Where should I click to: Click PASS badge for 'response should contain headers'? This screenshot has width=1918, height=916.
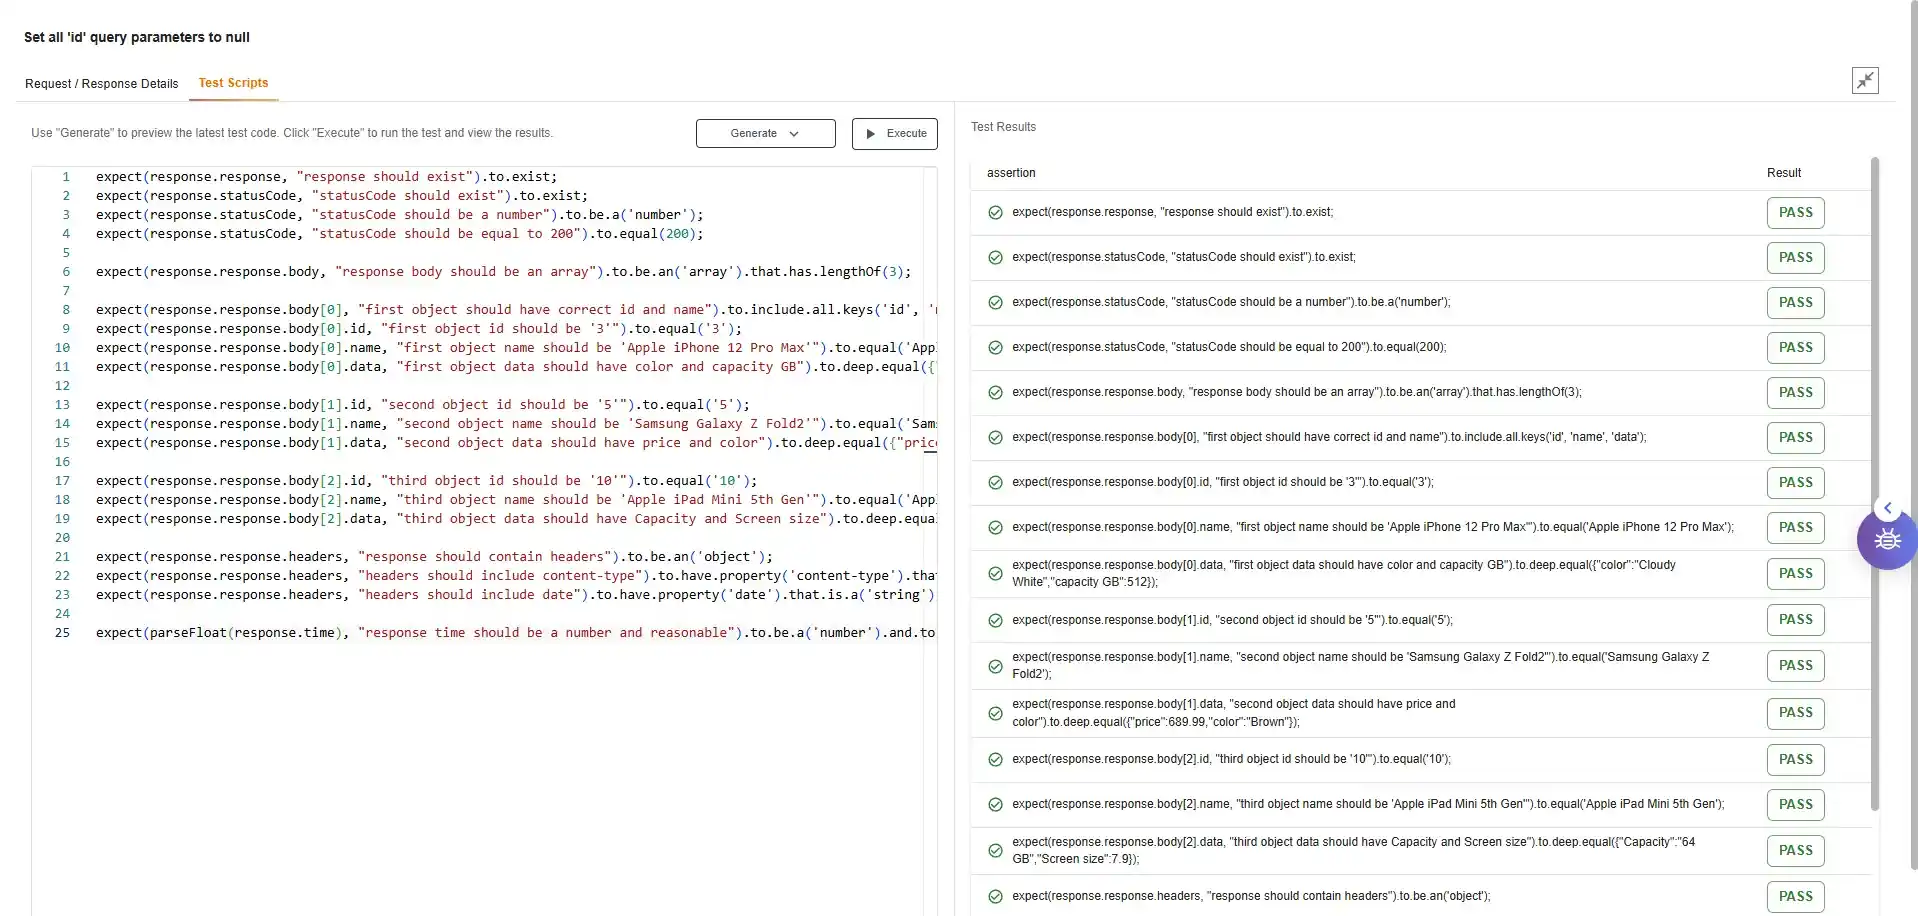point(1795,897)
